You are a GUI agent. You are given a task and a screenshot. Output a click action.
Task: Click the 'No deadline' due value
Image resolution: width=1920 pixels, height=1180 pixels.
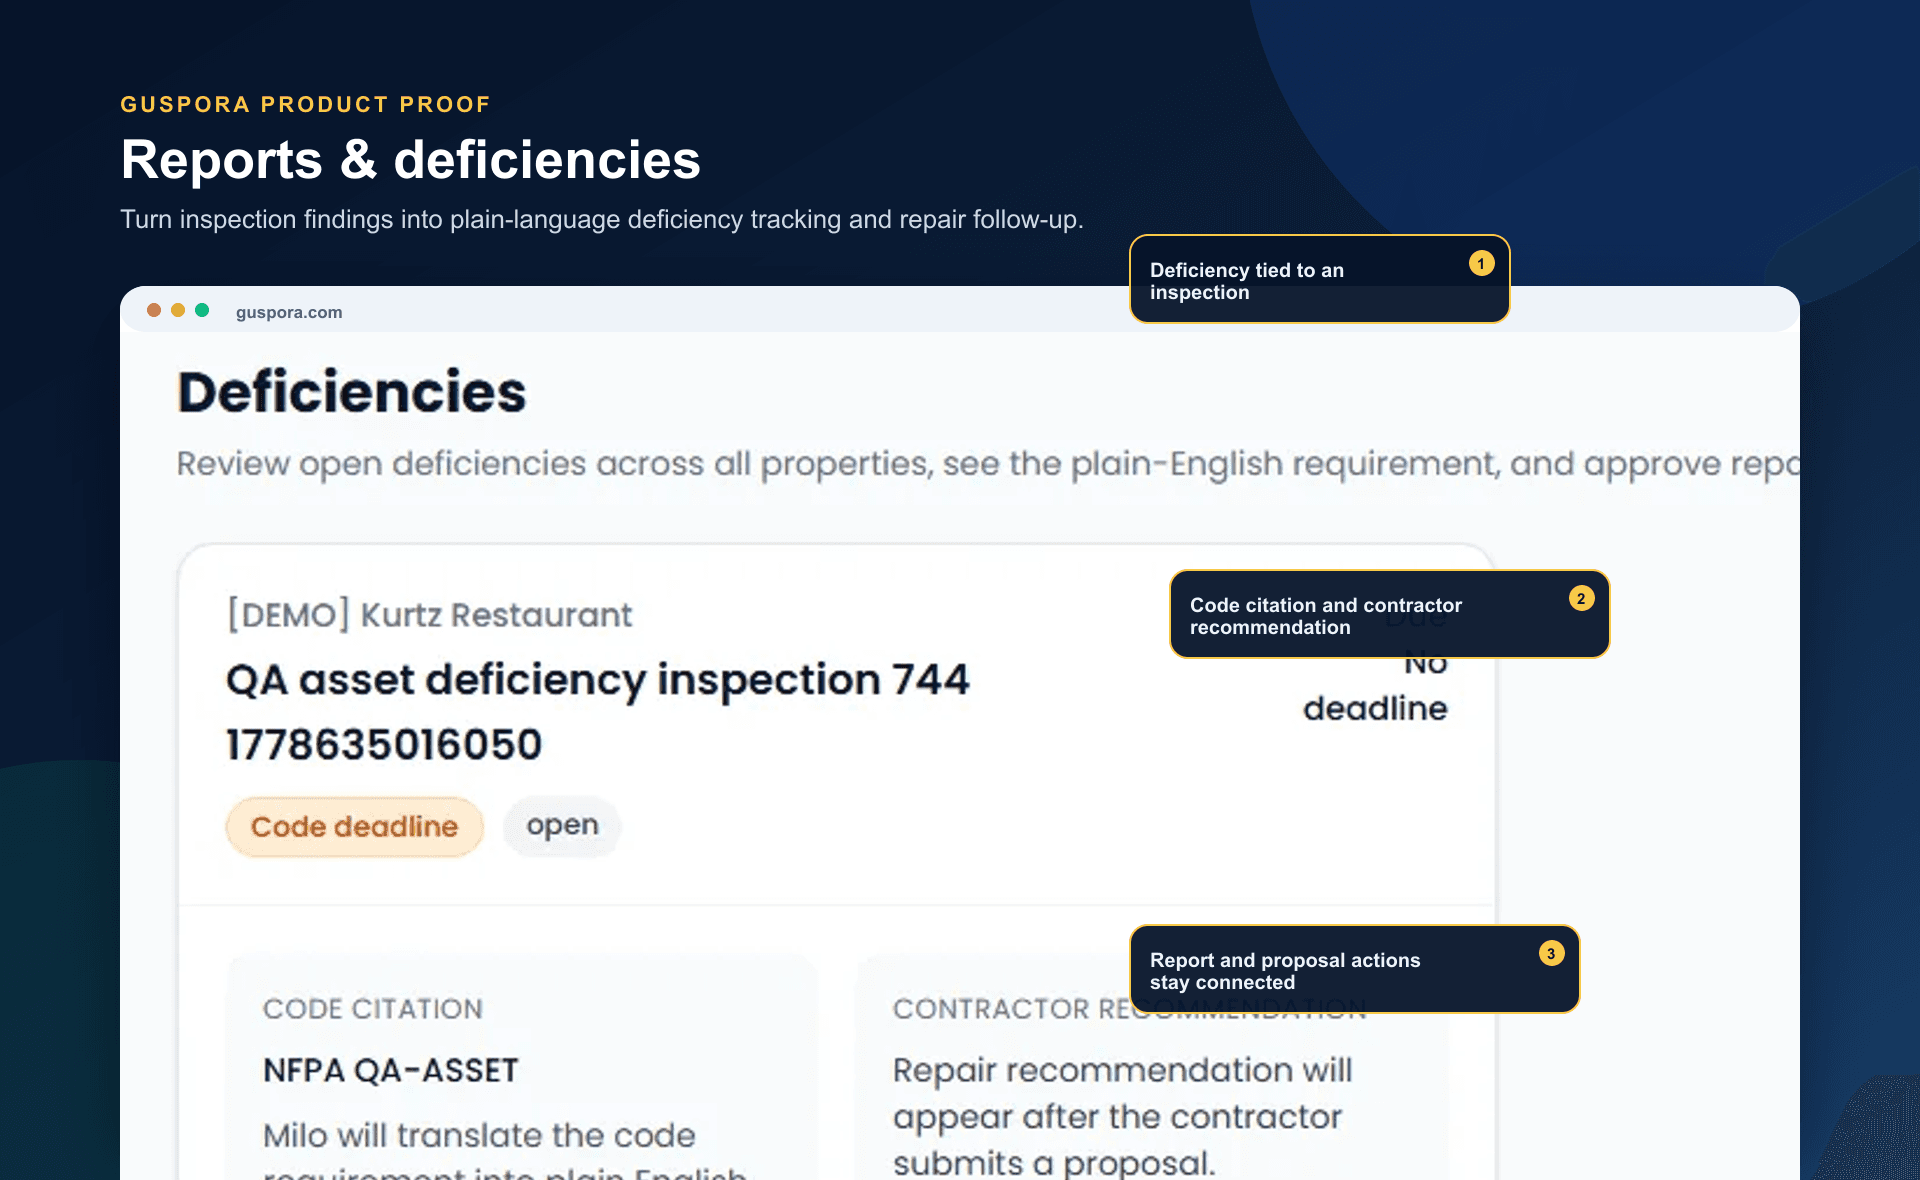(1376, 686)
